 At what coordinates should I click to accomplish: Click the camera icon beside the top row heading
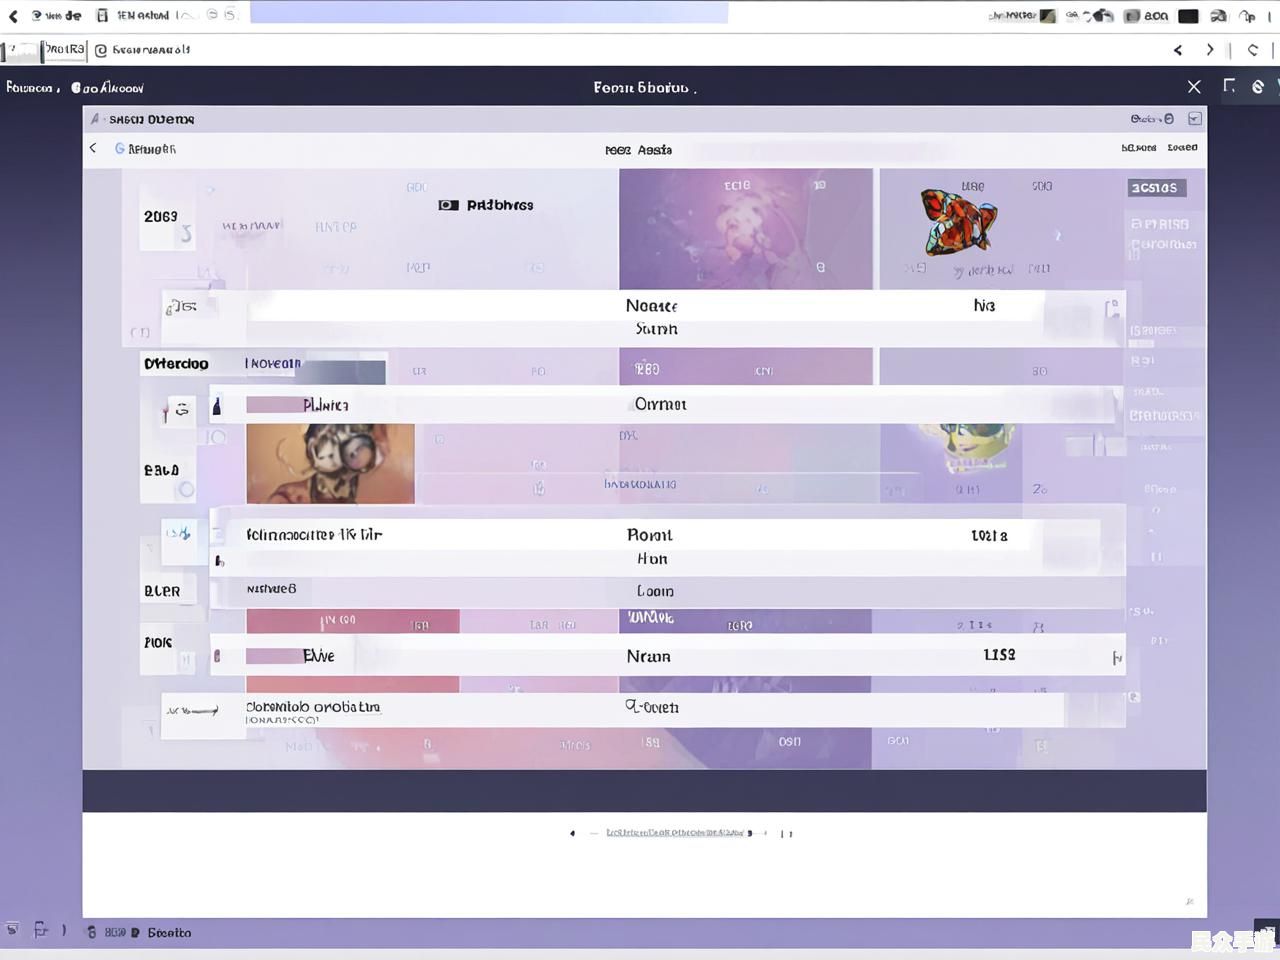click(x=448, y=205)
